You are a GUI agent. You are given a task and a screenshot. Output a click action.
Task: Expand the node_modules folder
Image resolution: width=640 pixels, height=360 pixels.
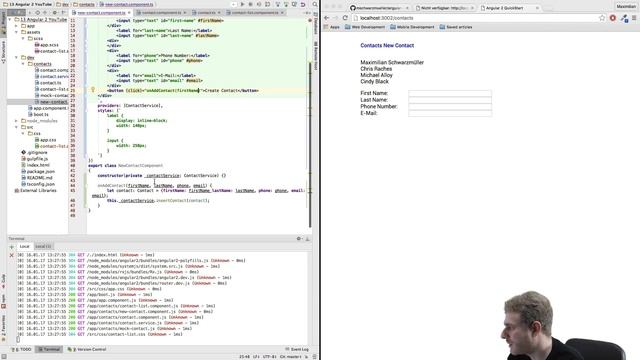point(17,121)
